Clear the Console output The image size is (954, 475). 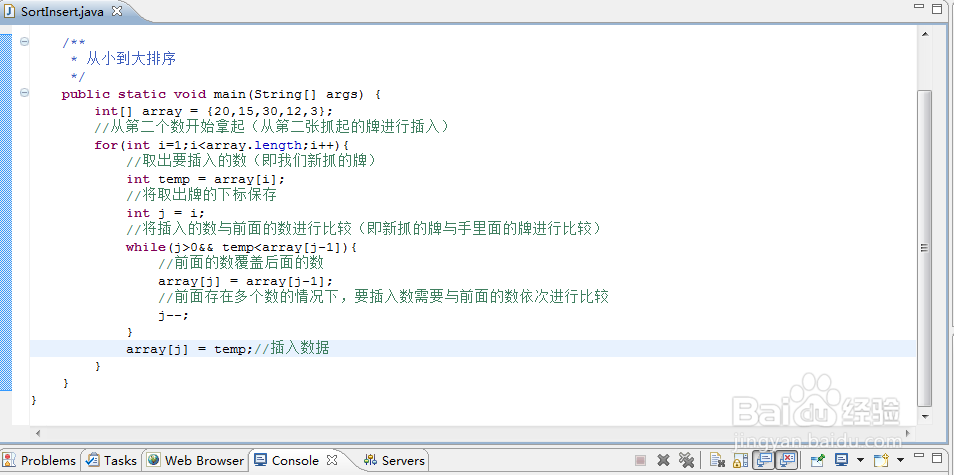click(717, 460)
